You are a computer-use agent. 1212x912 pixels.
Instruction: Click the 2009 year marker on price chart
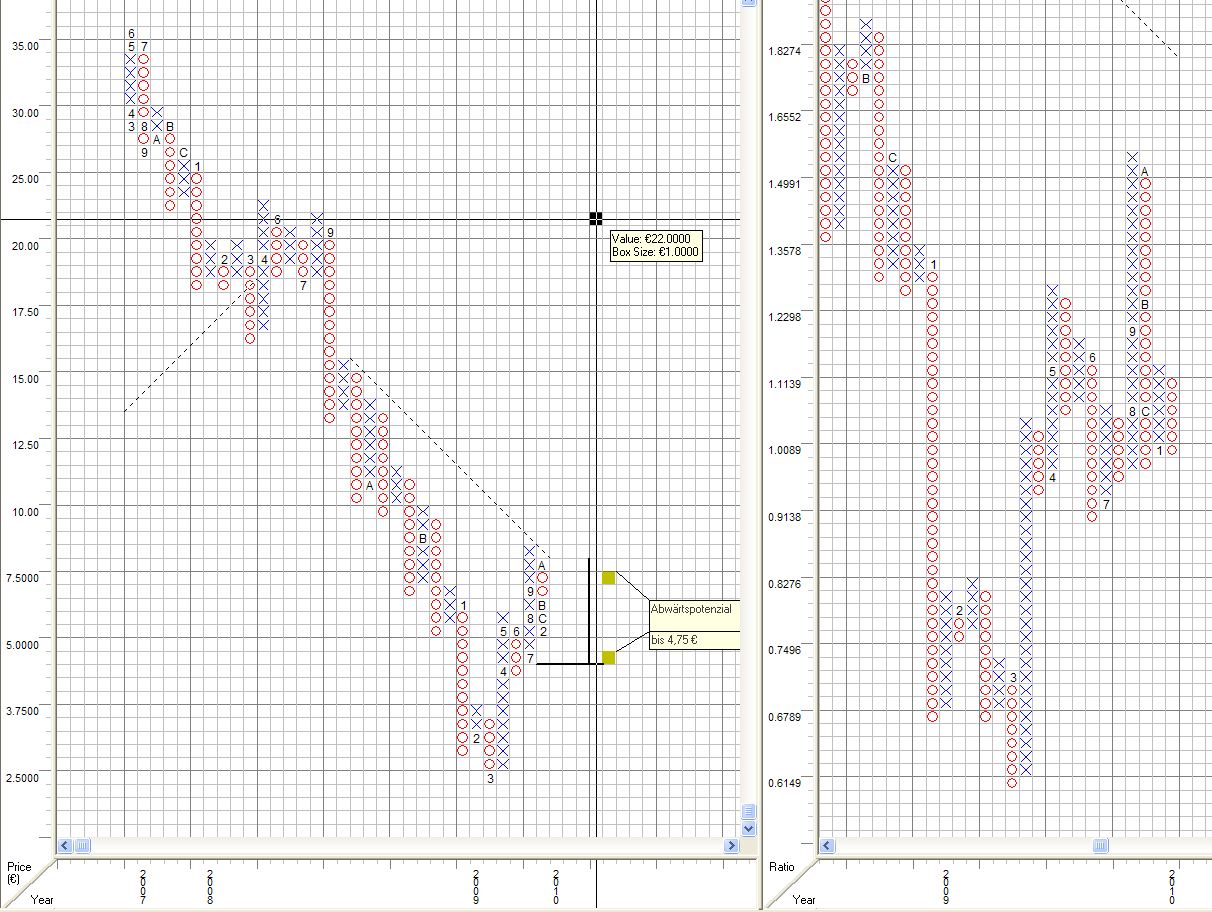tap(476, 887)
